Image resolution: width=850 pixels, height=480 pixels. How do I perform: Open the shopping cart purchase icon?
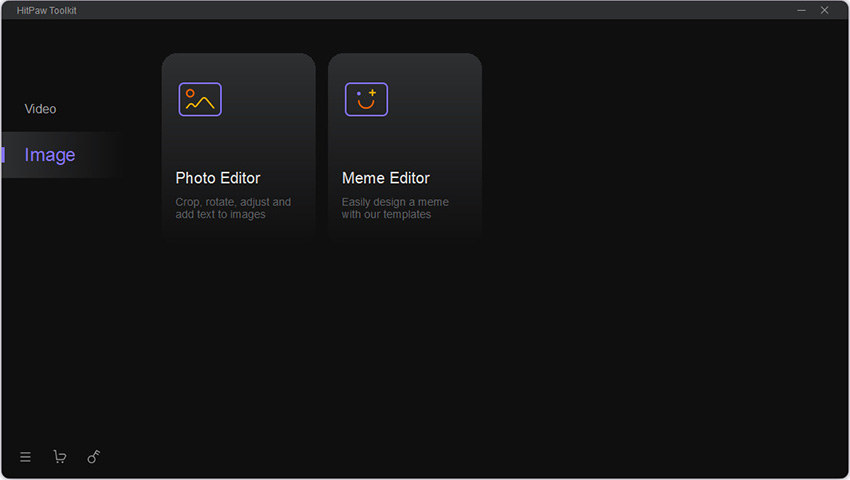pyautogui.click(x=60, y=457)
